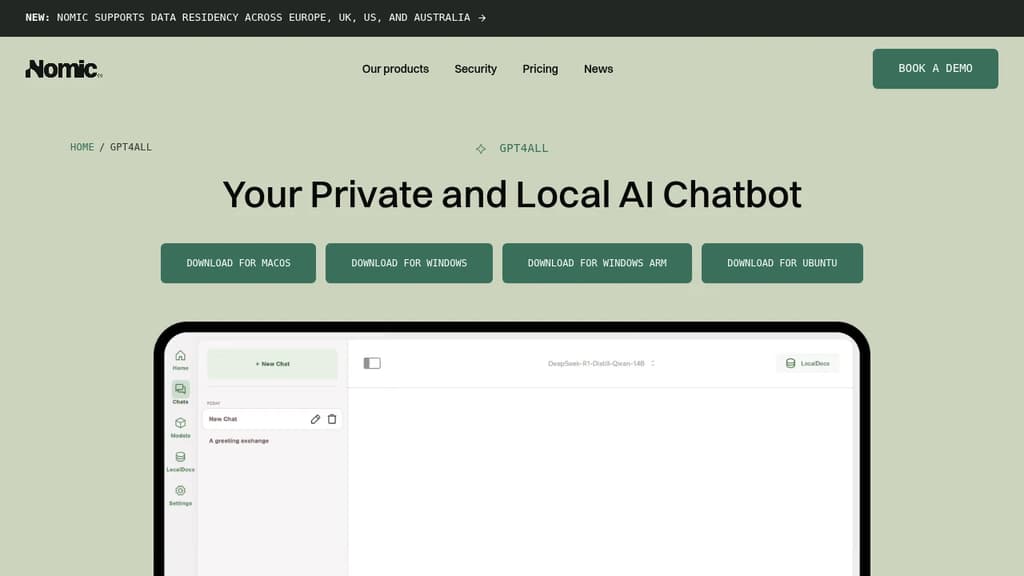Screen dimensions: 1024x576
Task: Click the + New Chat button
Action: (272, 364)
